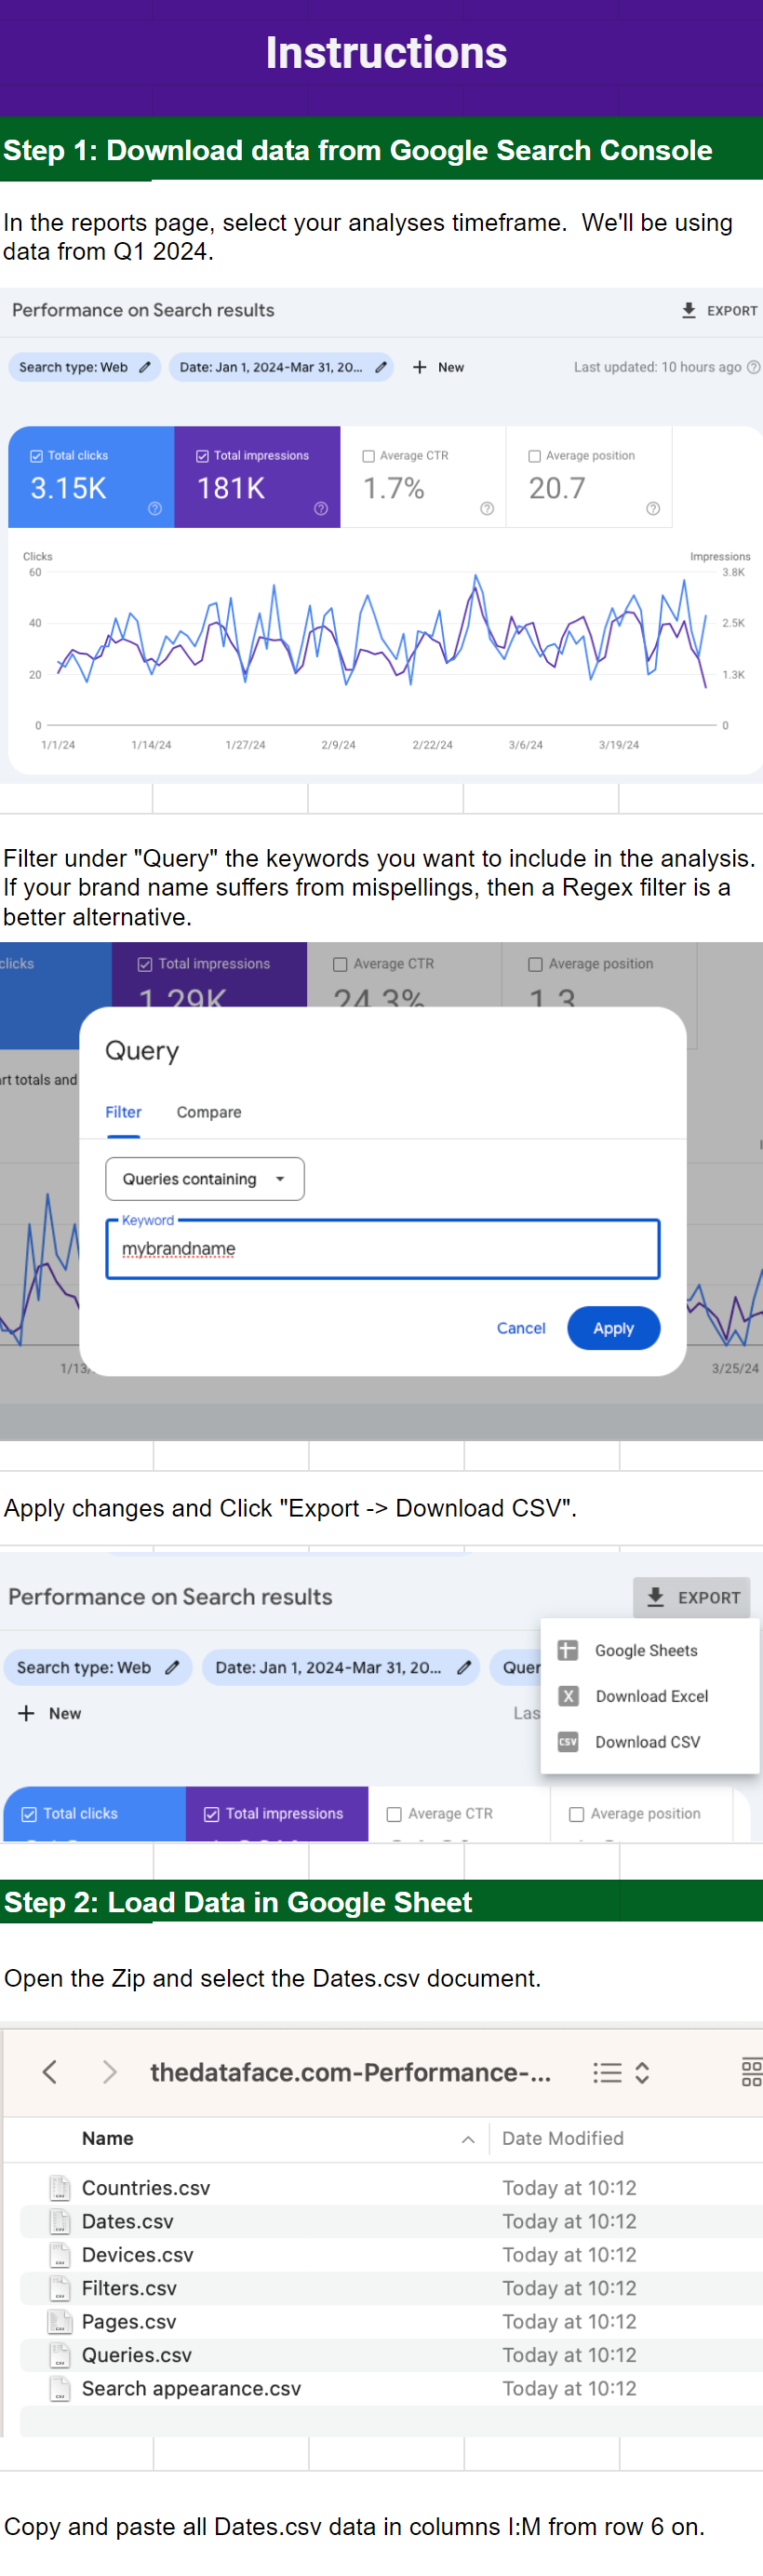Toggle Average CTR checkbox in export screenshot
The width and height of the screenshot is (763, 2576).
pos(394,1814)
